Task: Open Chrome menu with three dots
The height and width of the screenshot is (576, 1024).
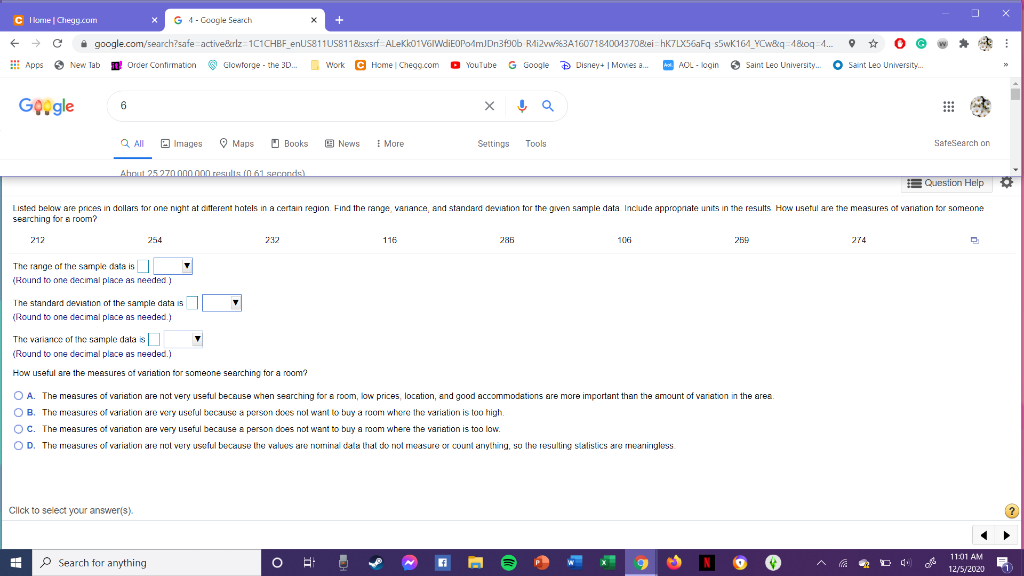Action: click(x=1006, y=44)
